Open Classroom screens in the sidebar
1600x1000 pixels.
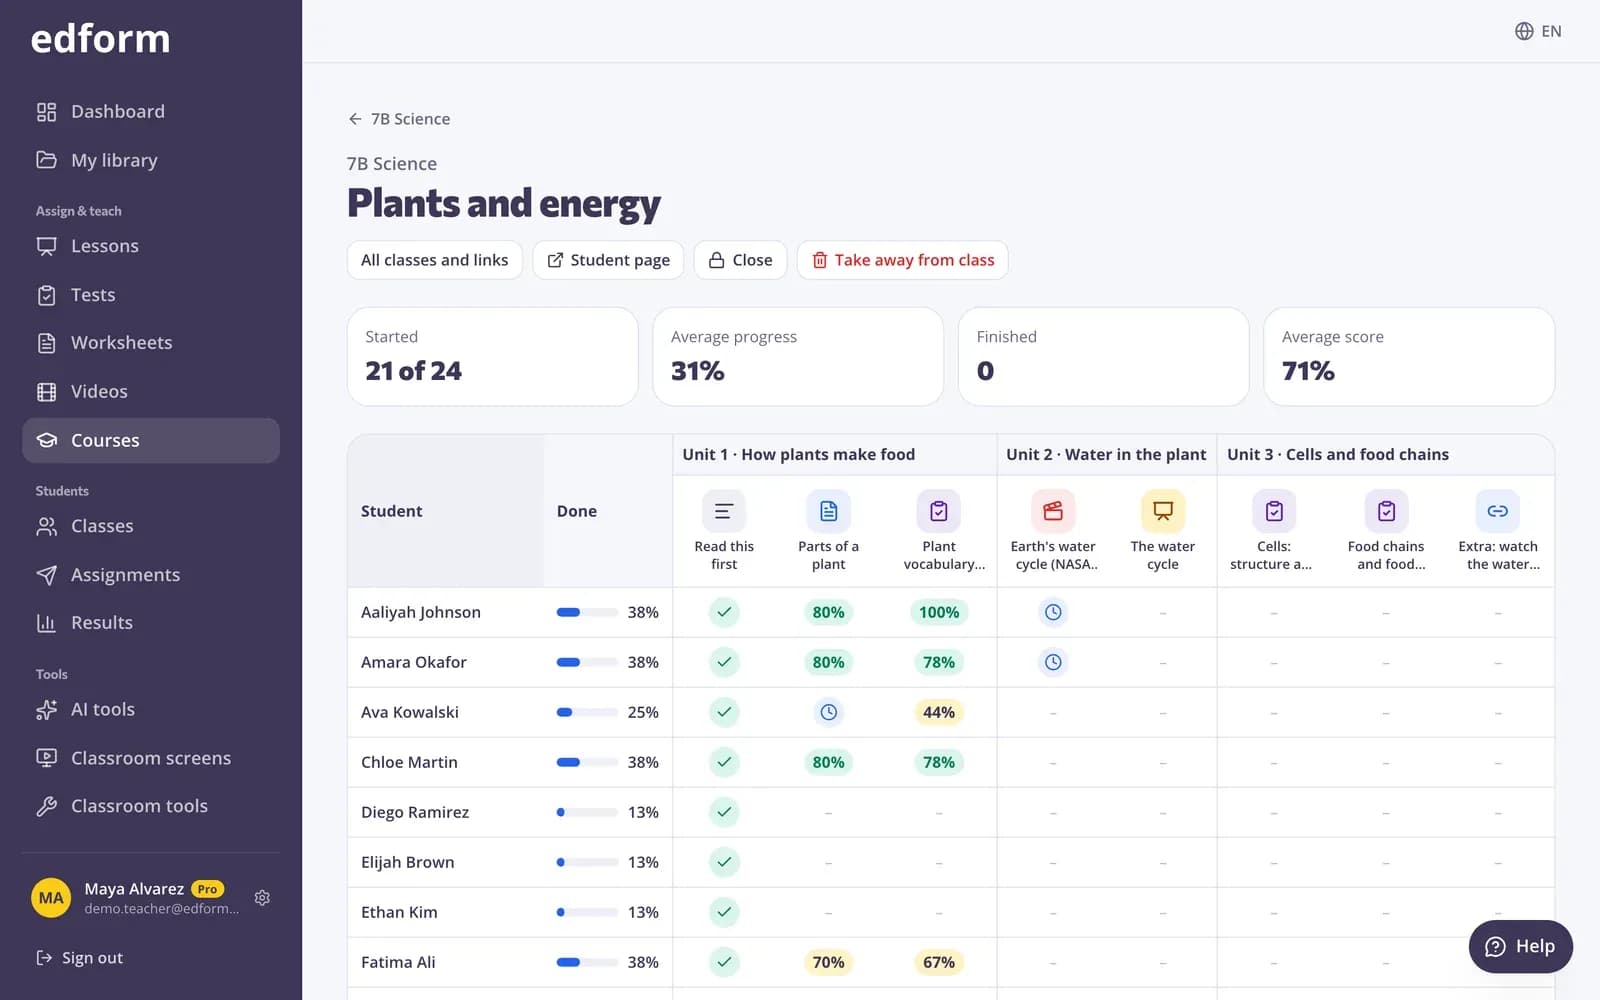pos(151,758)
